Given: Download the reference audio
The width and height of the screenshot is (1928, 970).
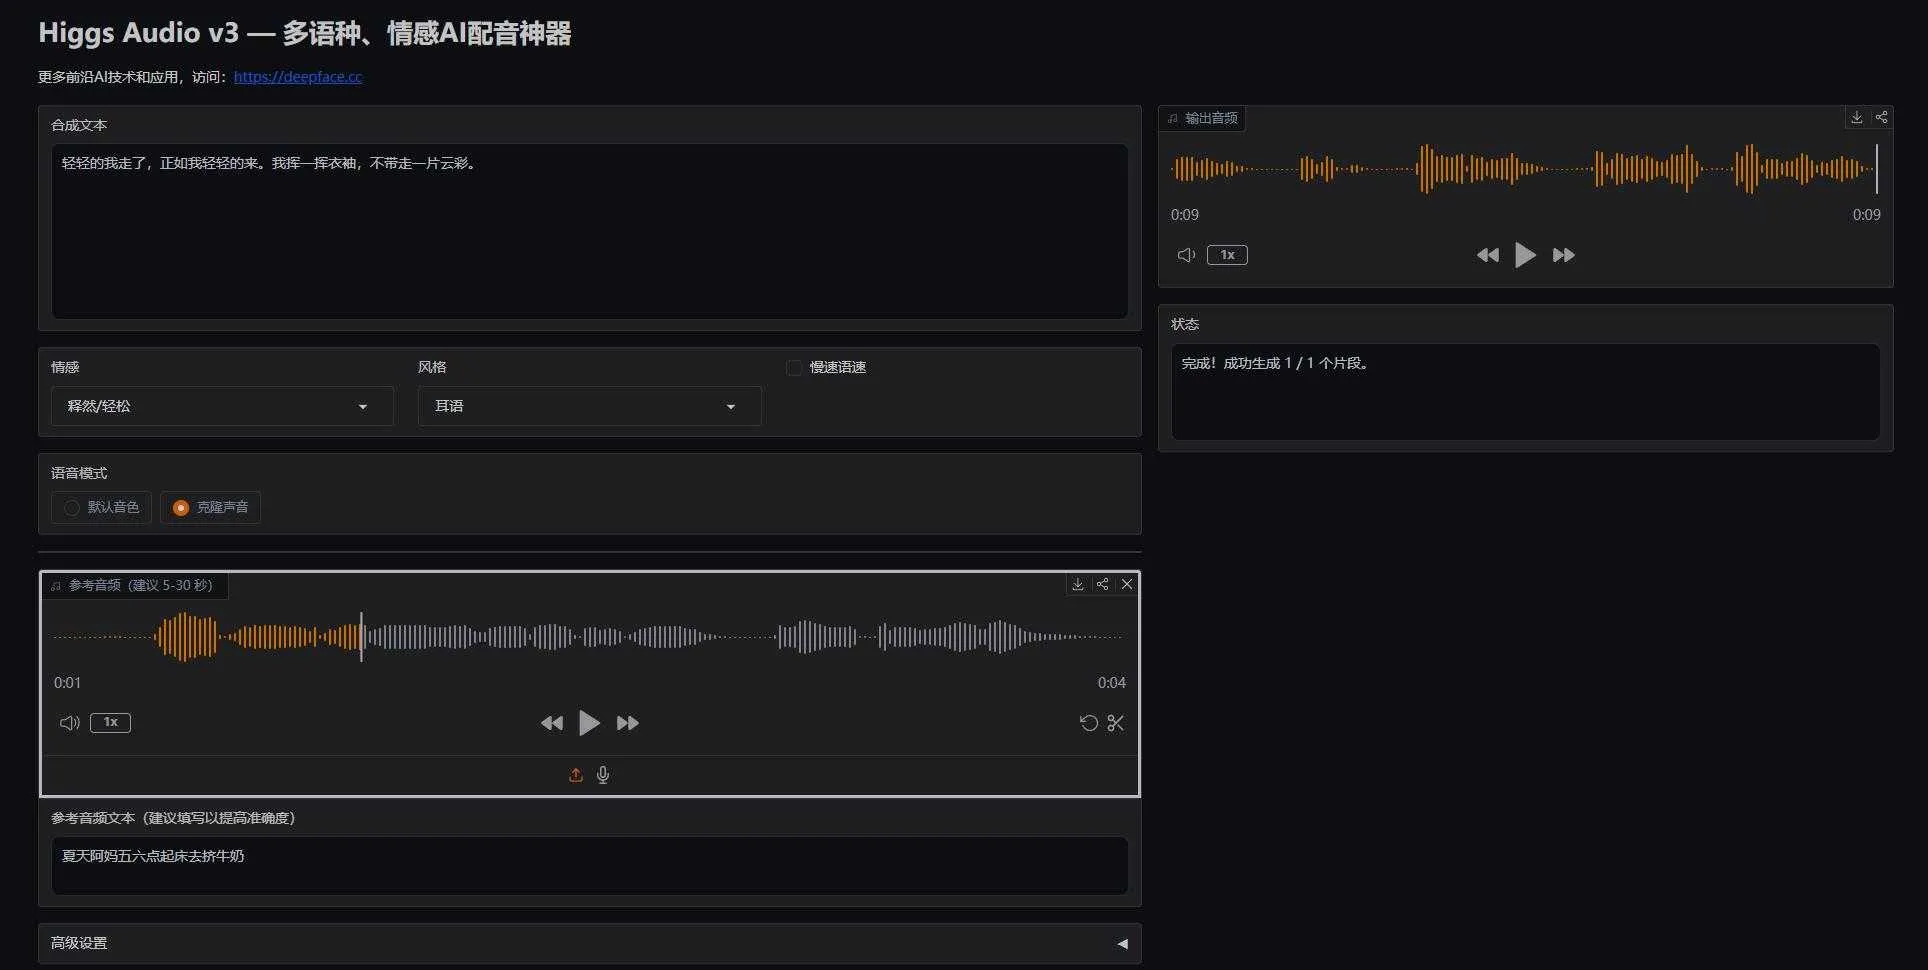Looking at the screenshot, I should pyautogui.click(x=1078, y=585).
